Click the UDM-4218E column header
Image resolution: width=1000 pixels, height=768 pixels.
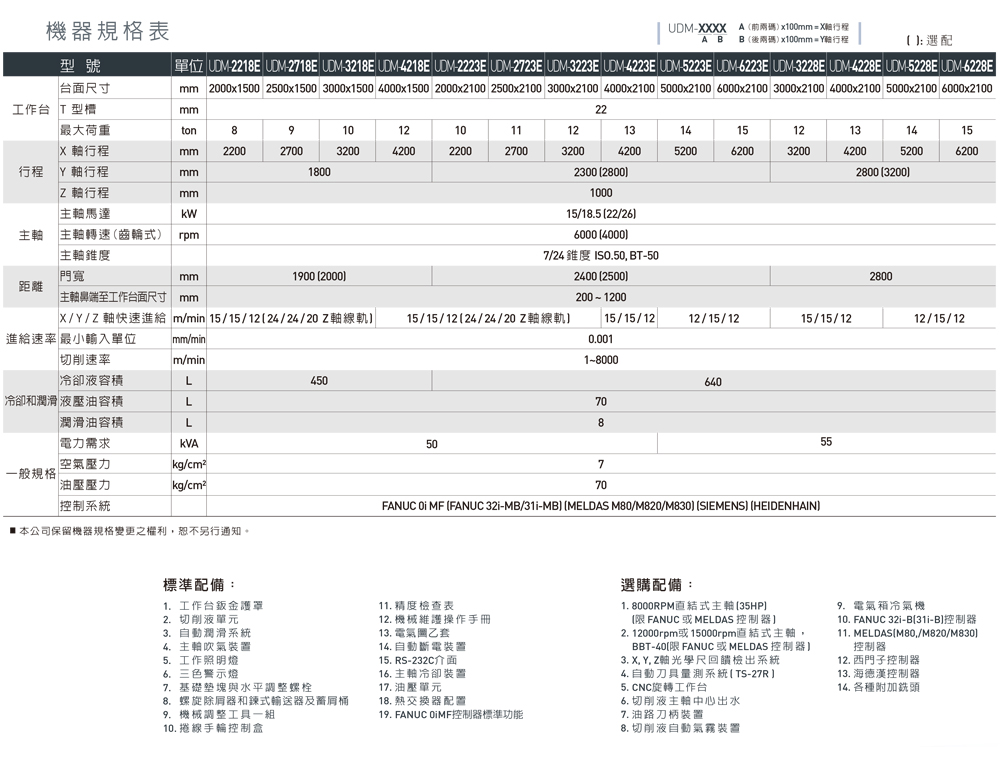[404, 66]
